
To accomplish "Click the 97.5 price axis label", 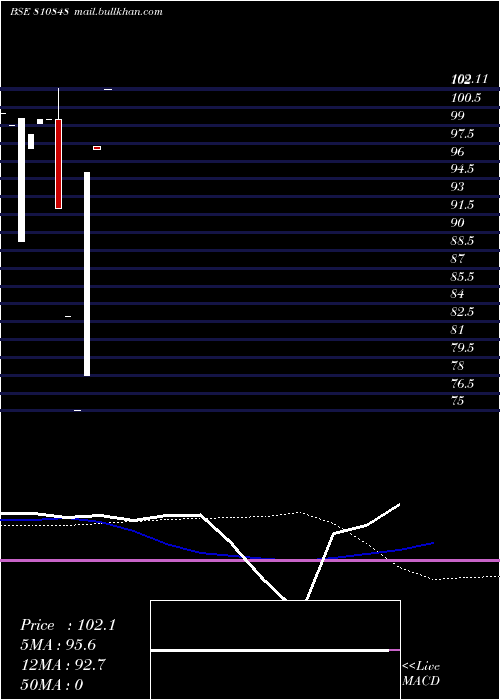I will click(462, 133).
